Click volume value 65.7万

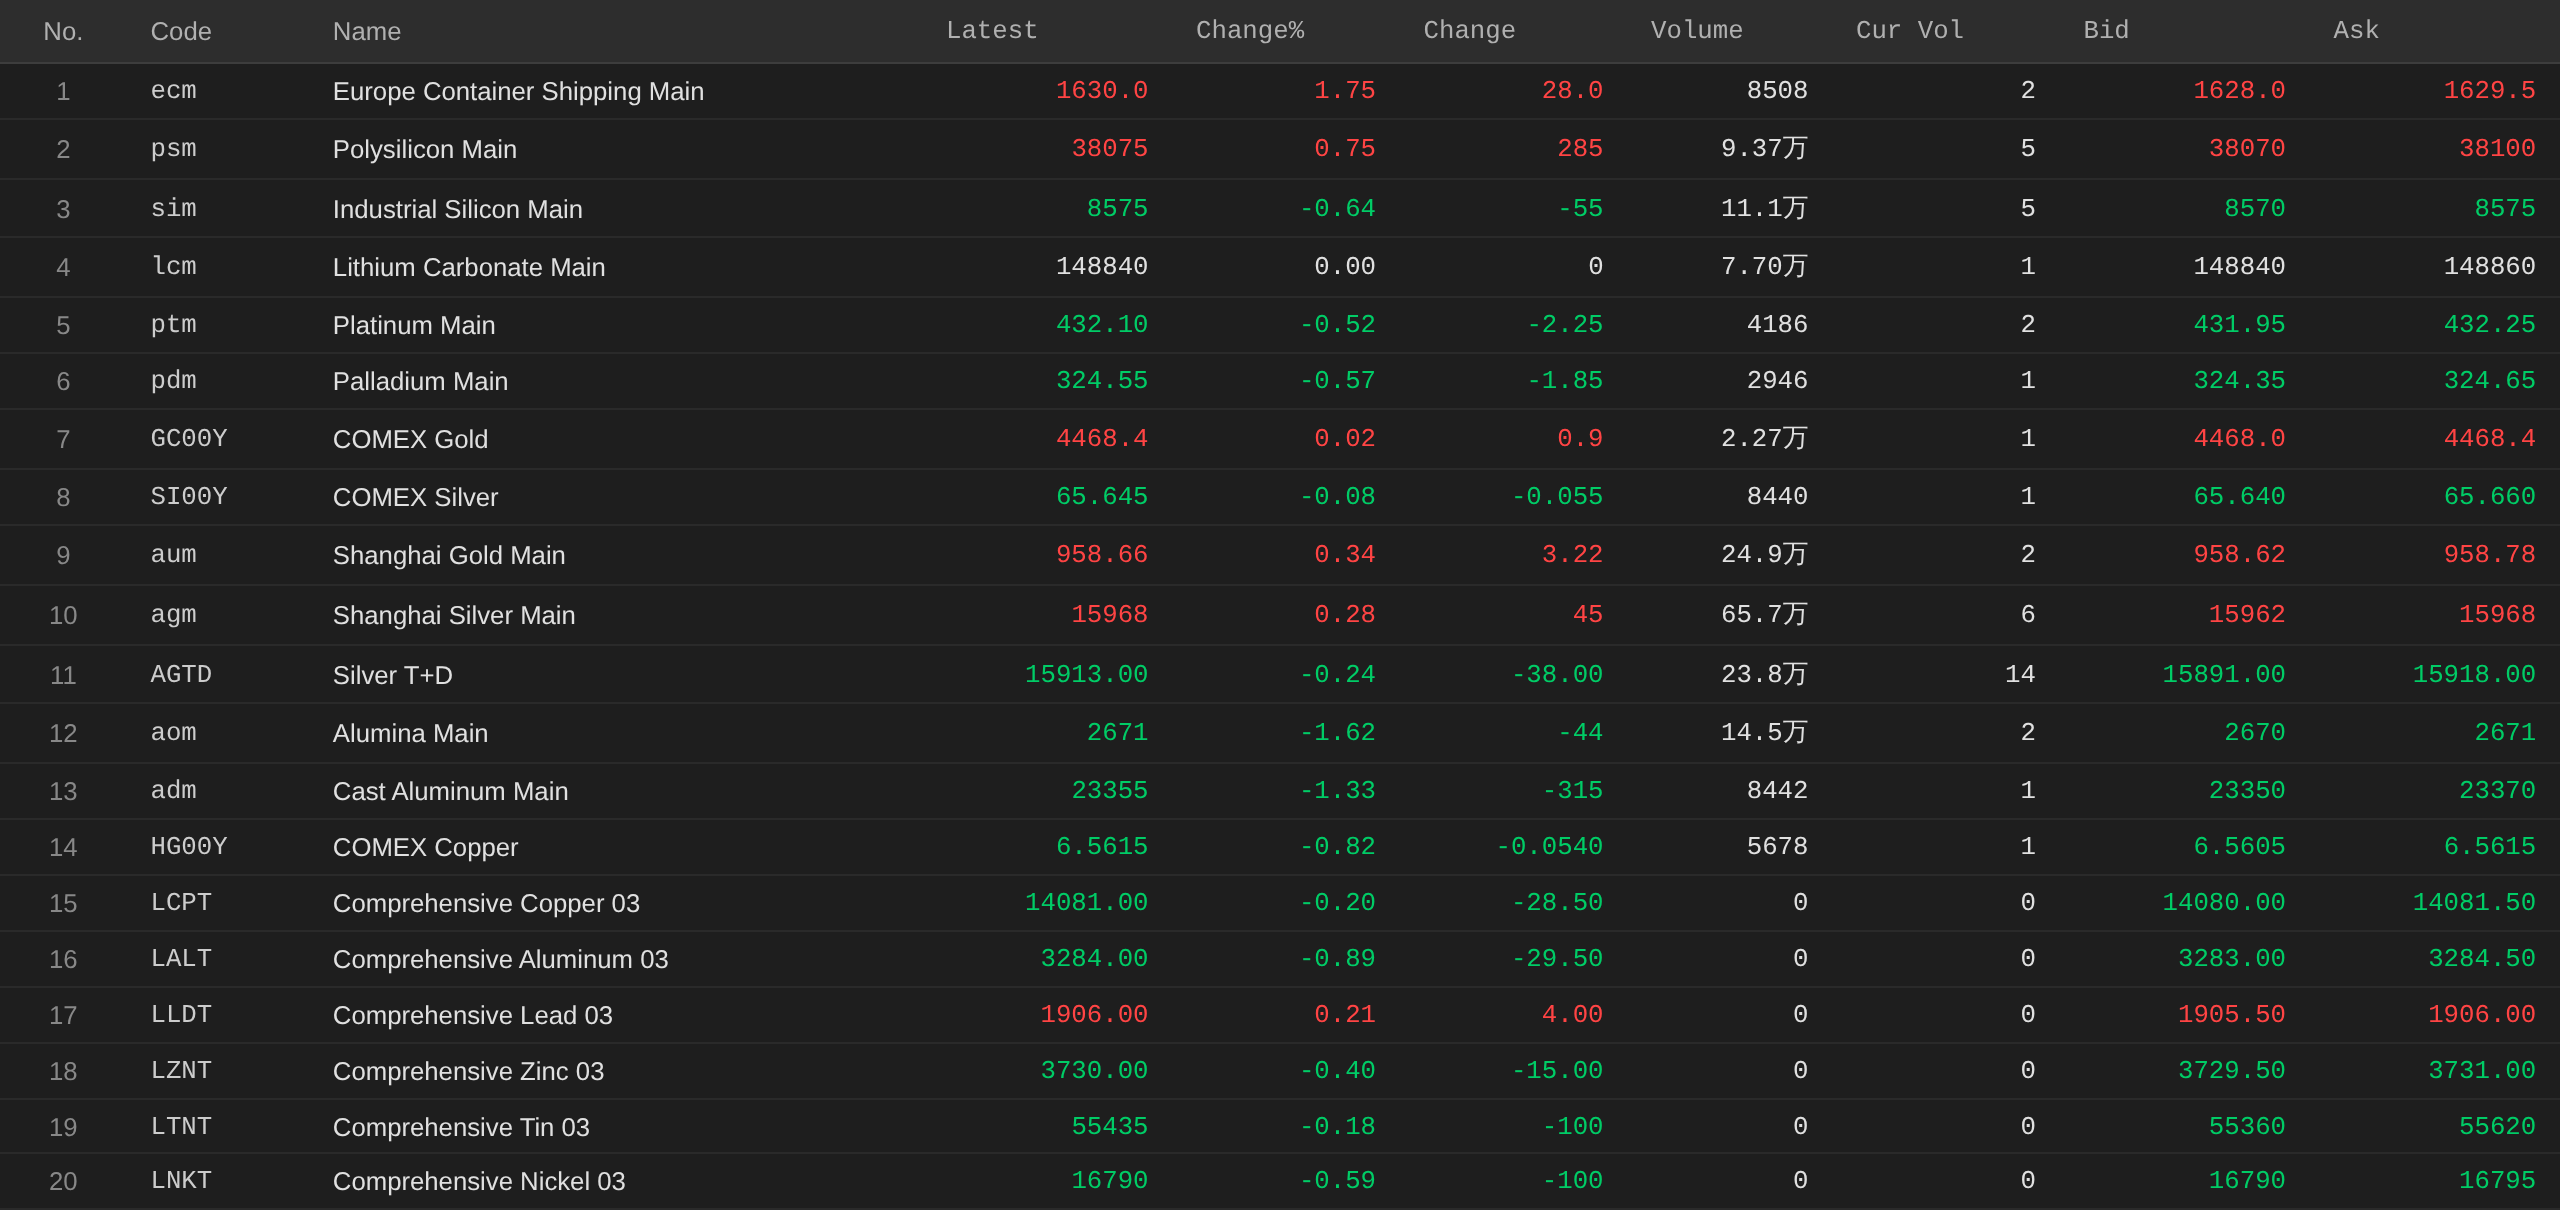pyautogui.click(x=1764, y=615)
